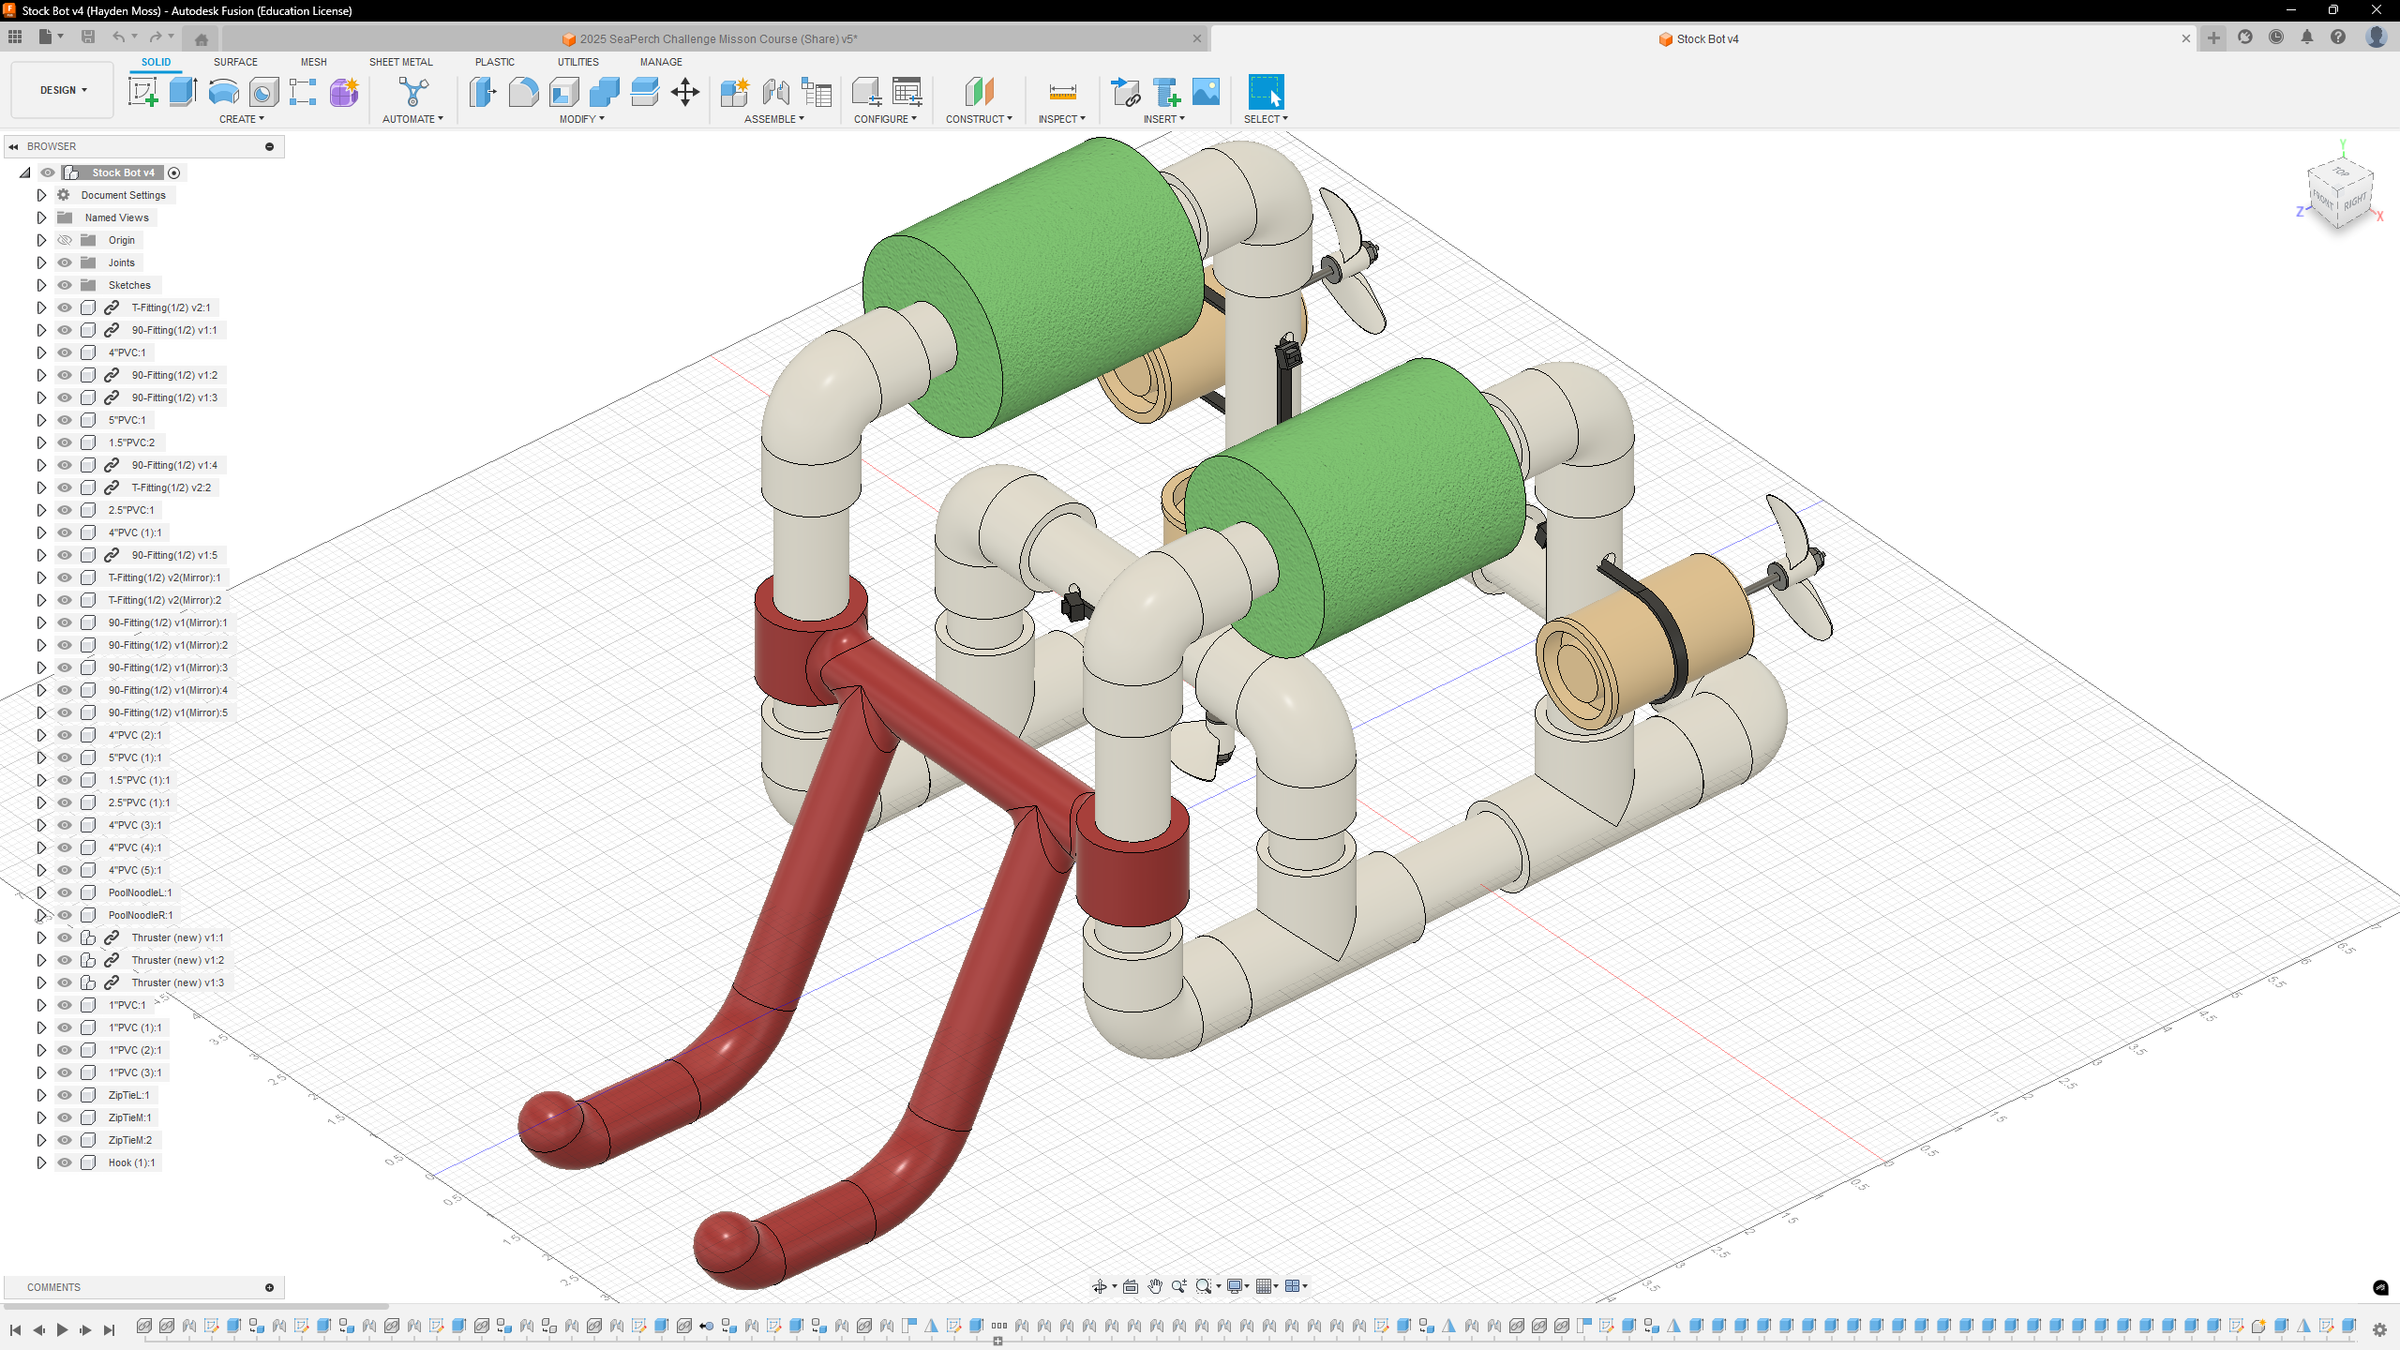Click the Insert Derive icon
Viewport: 2400px width, 1350px height.
1125,92
